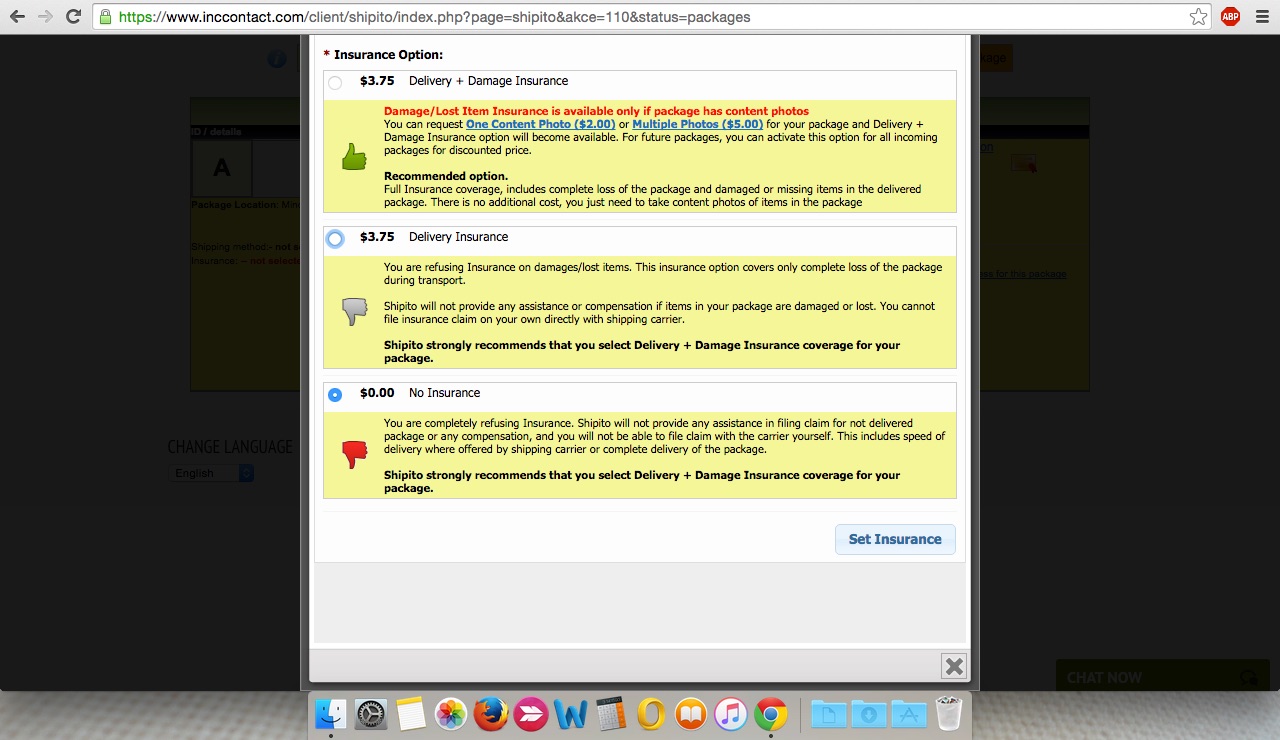
Task: Open the English language dropdown
Action: 213,473
